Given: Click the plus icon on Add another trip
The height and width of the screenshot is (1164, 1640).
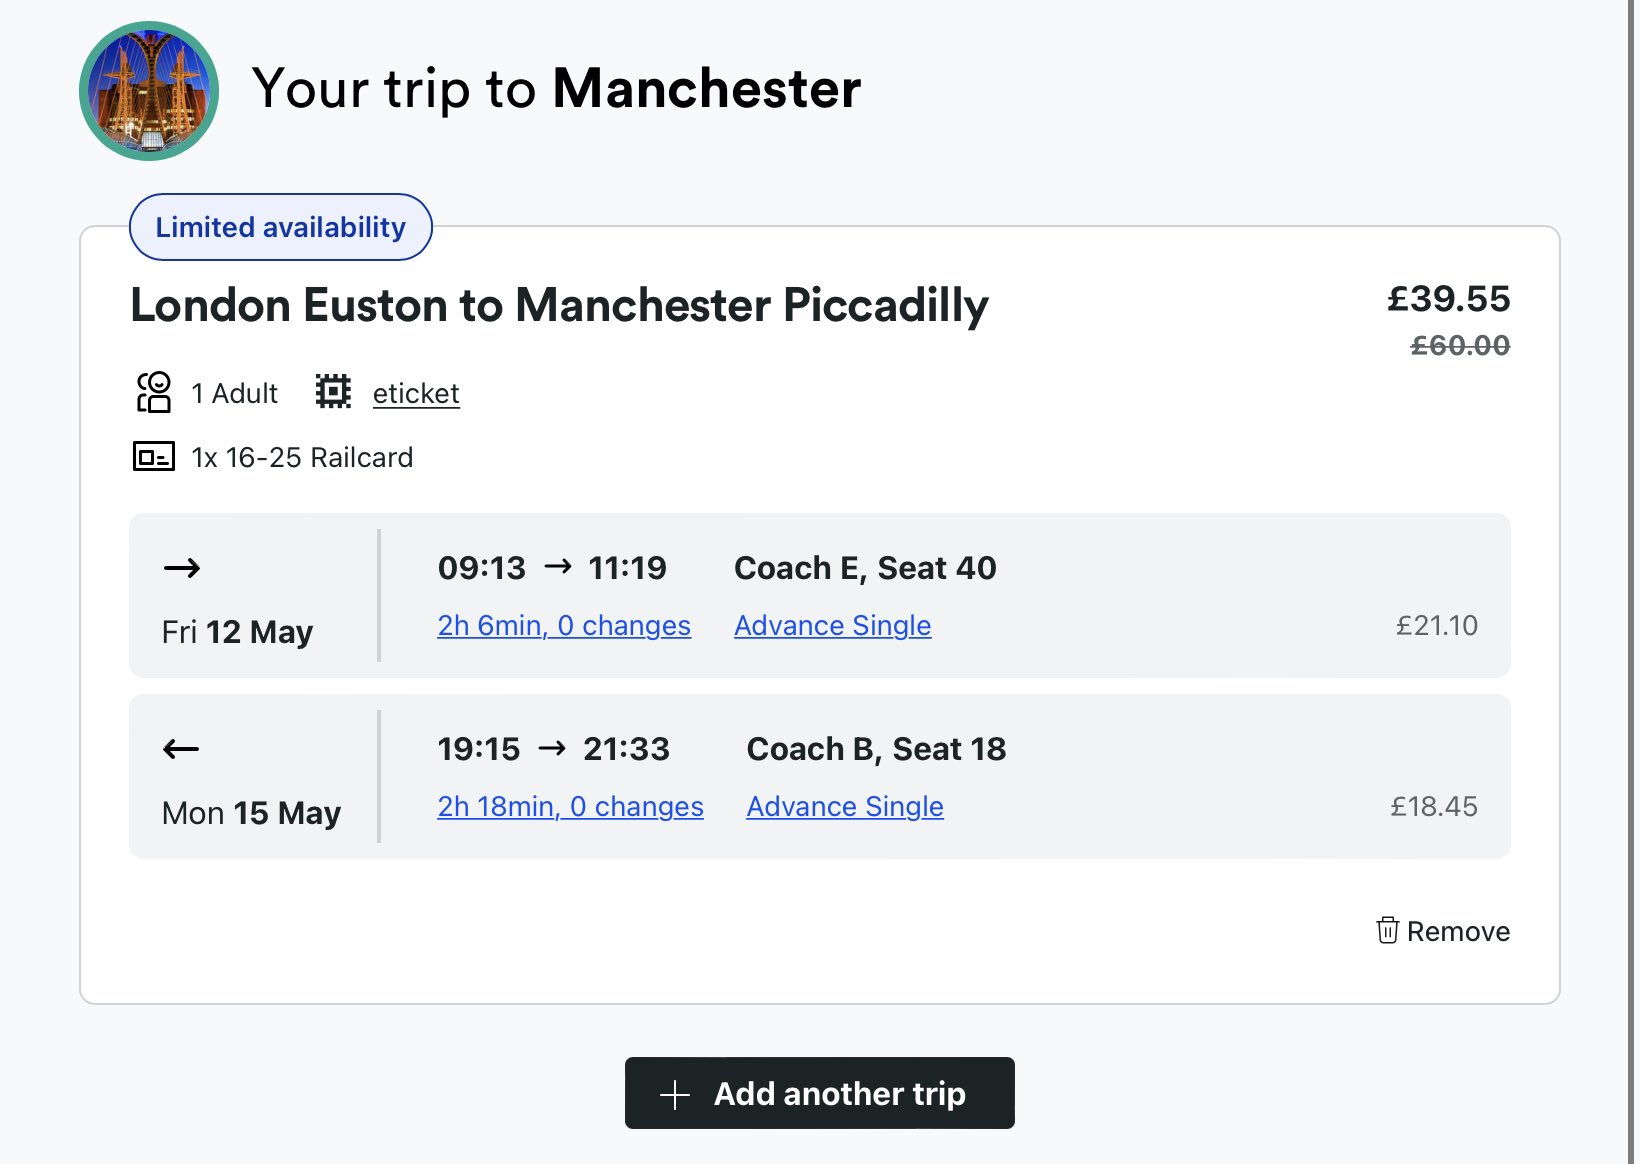Looking at the screenshot, I should [x=675, y=1094].
